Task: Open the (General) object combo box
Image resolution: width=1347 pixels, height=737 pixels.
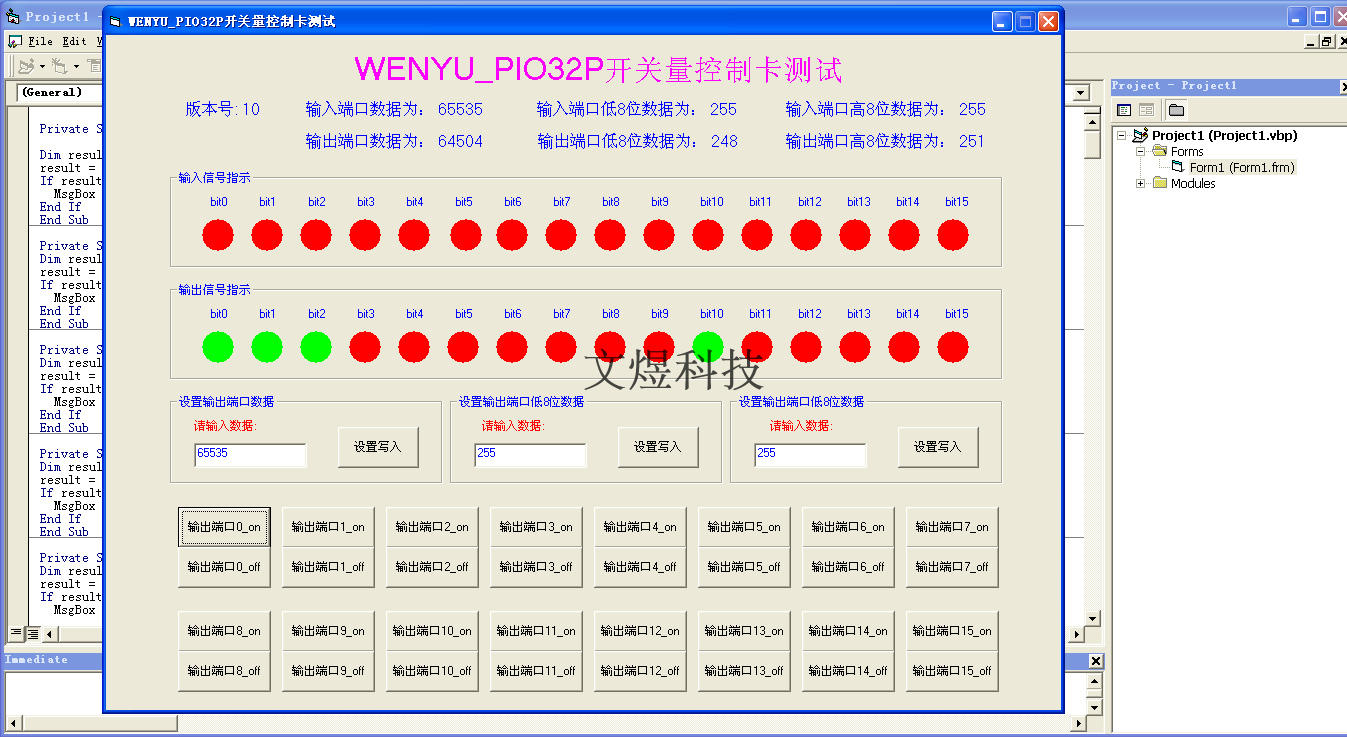Action: point(58,92)
